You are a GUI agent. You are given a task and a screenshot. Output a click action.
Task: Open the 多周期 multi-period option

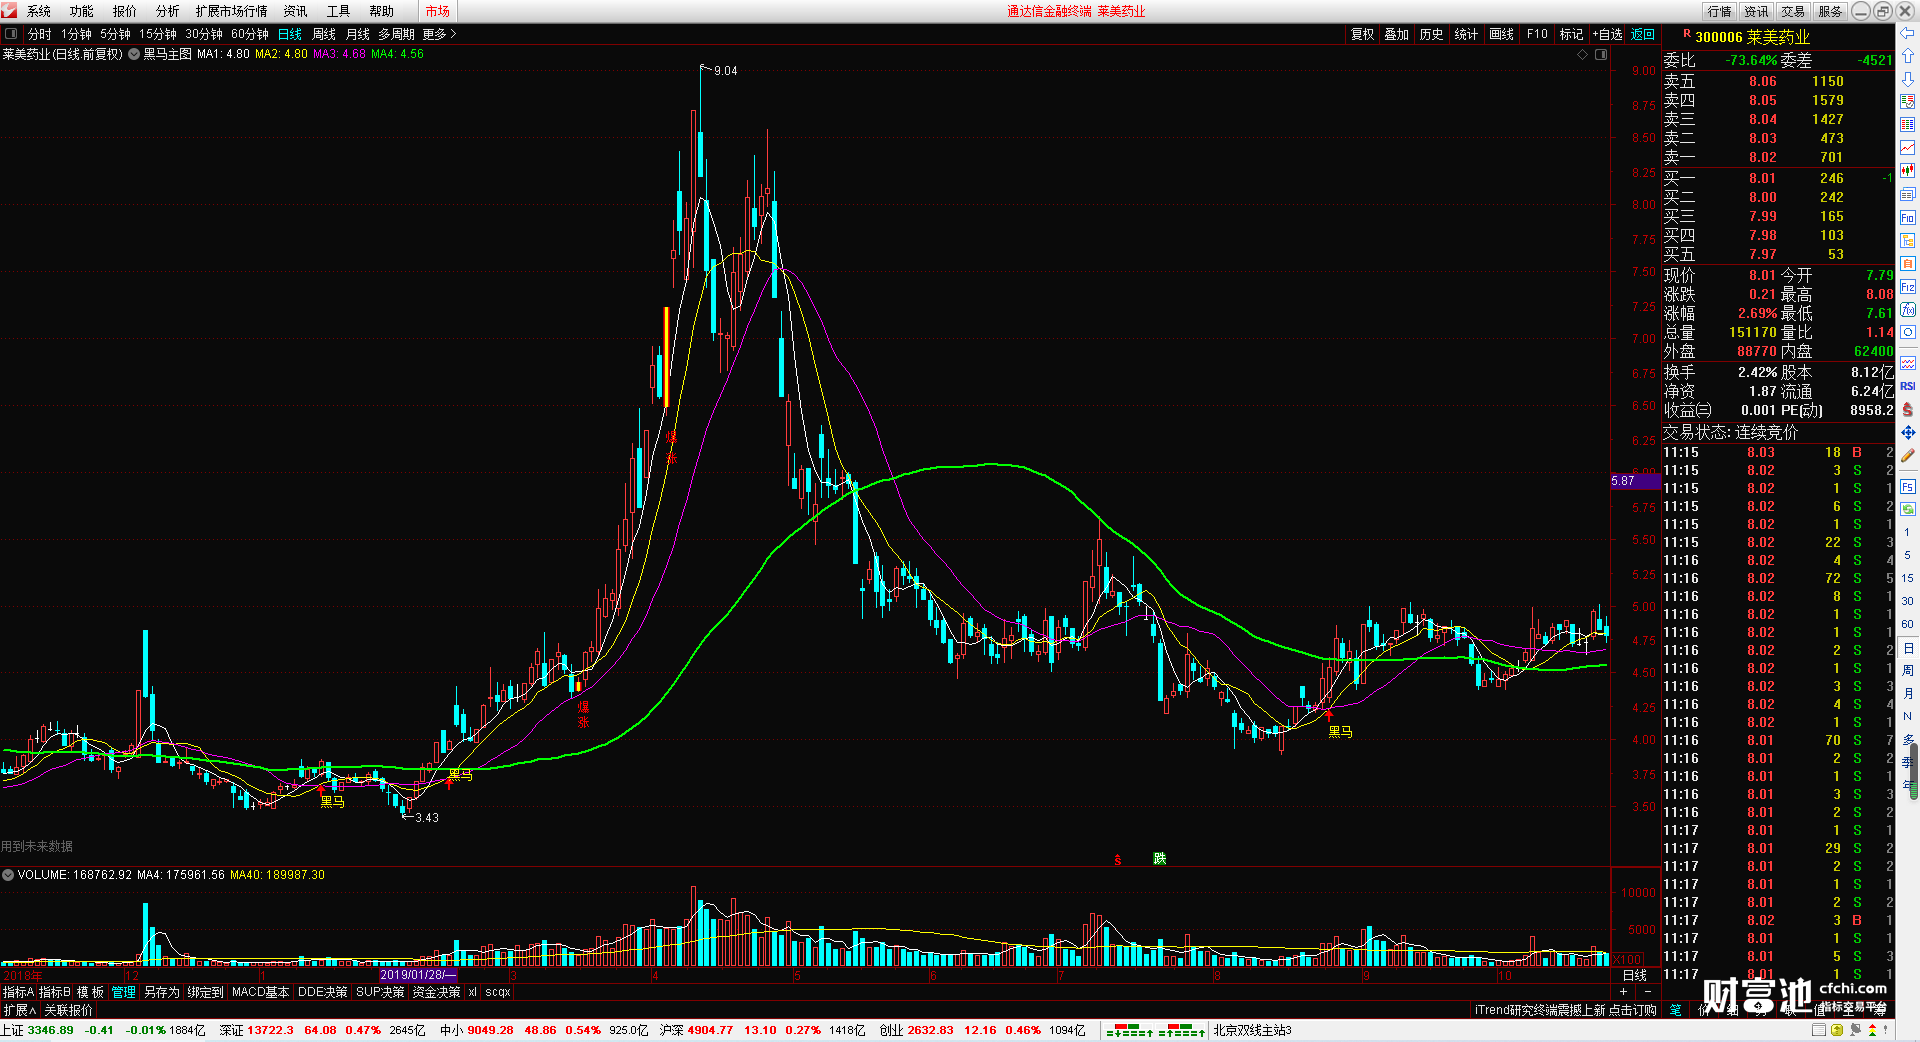[396, 34]
